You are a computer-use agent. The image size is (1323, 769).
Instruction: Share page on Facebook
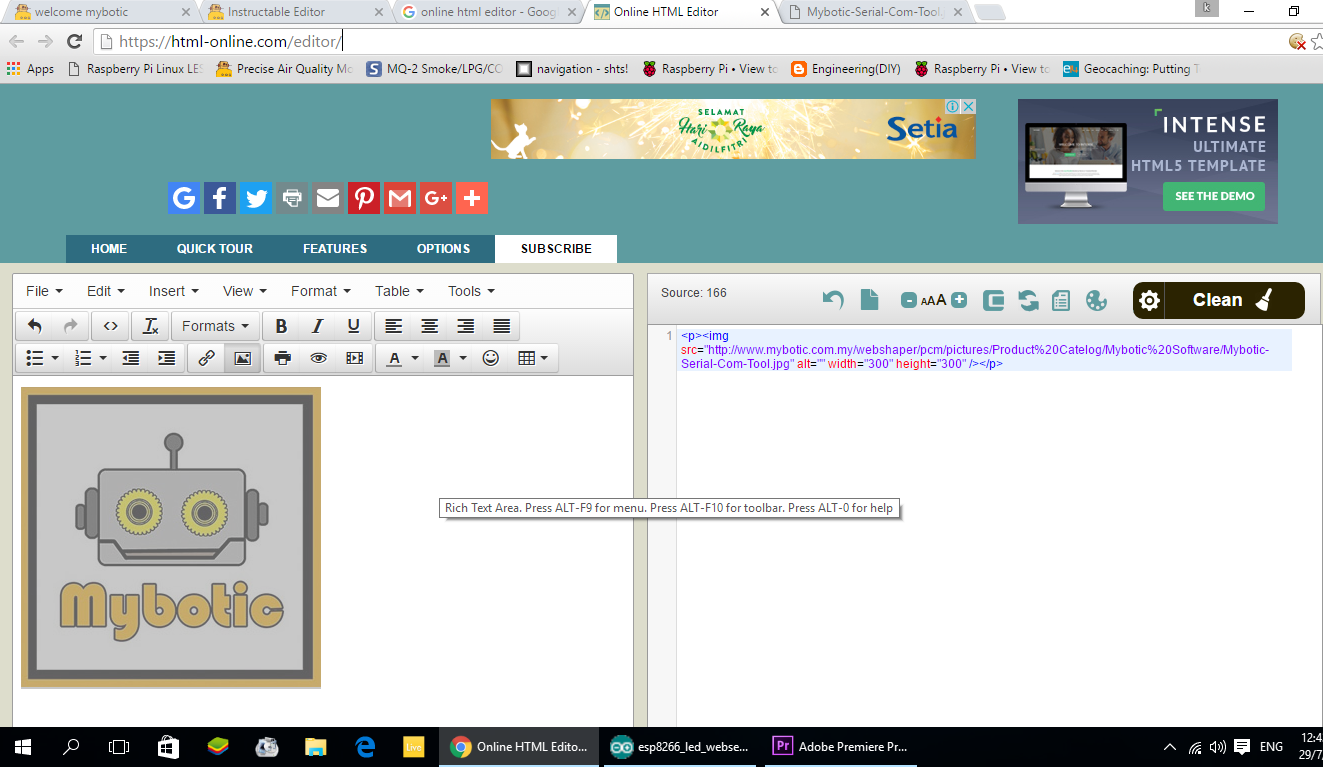(x=220, y=198)
